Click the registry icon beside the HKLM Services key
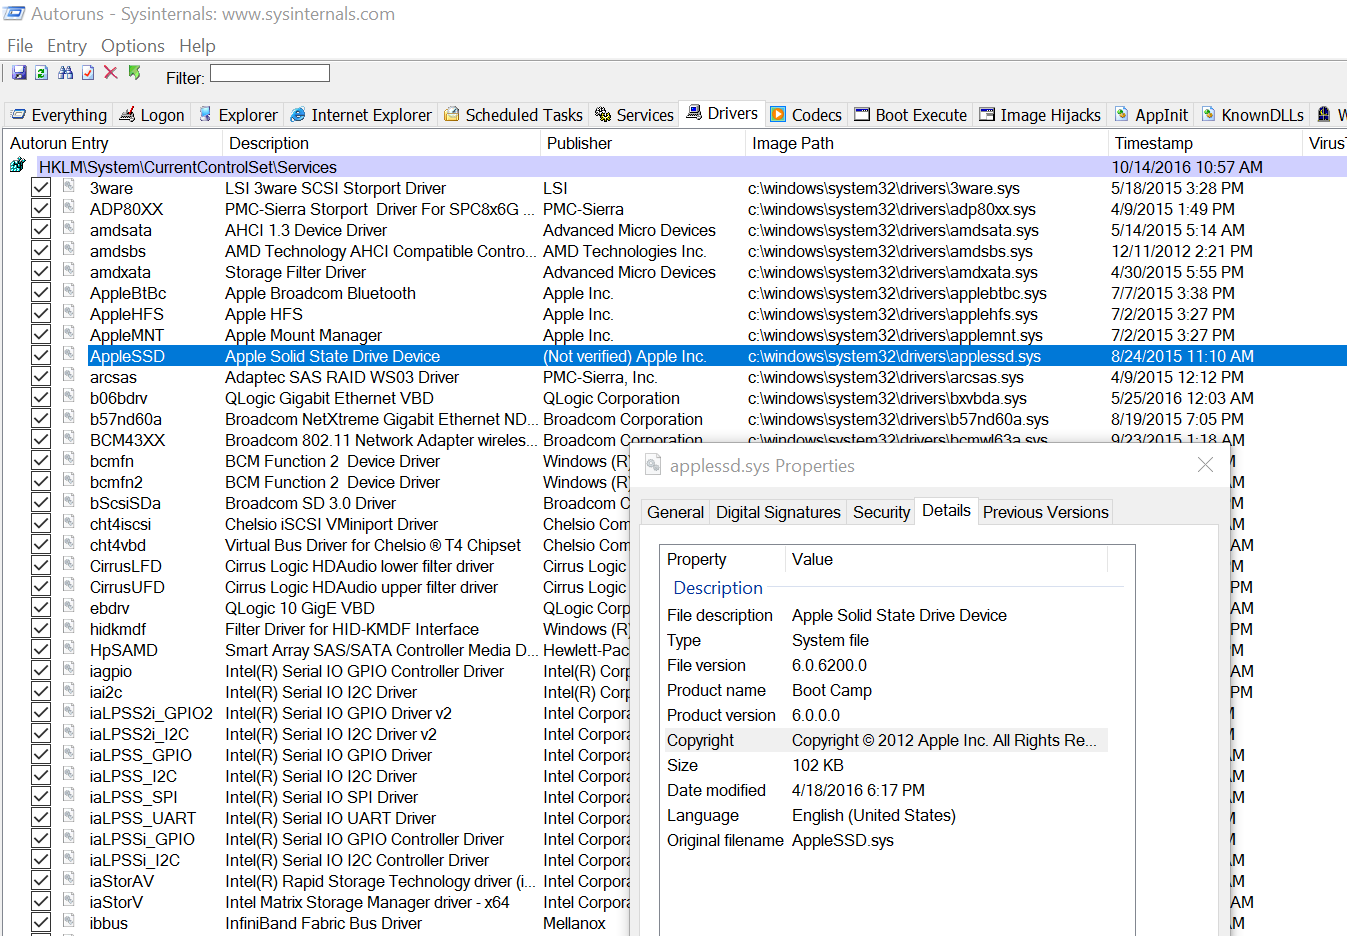 point(17,166)
